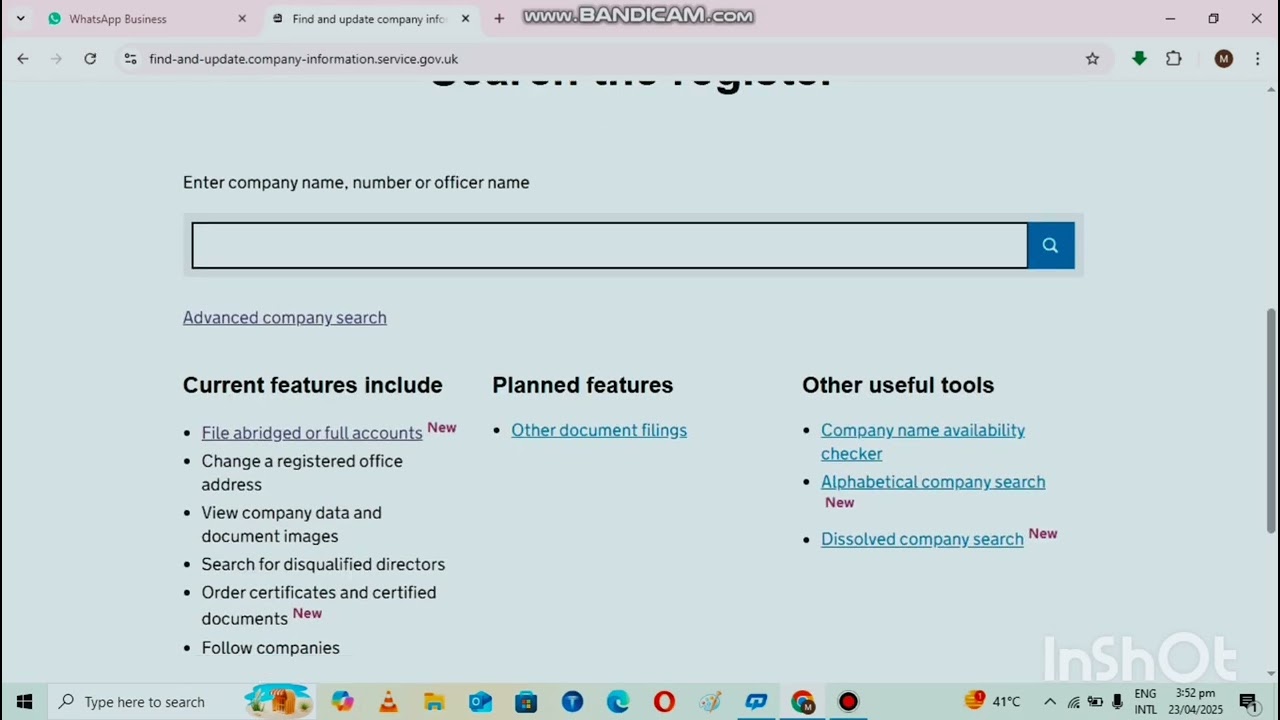
Task: Click the 'Current features include' heading
Action: click(312, 385)
